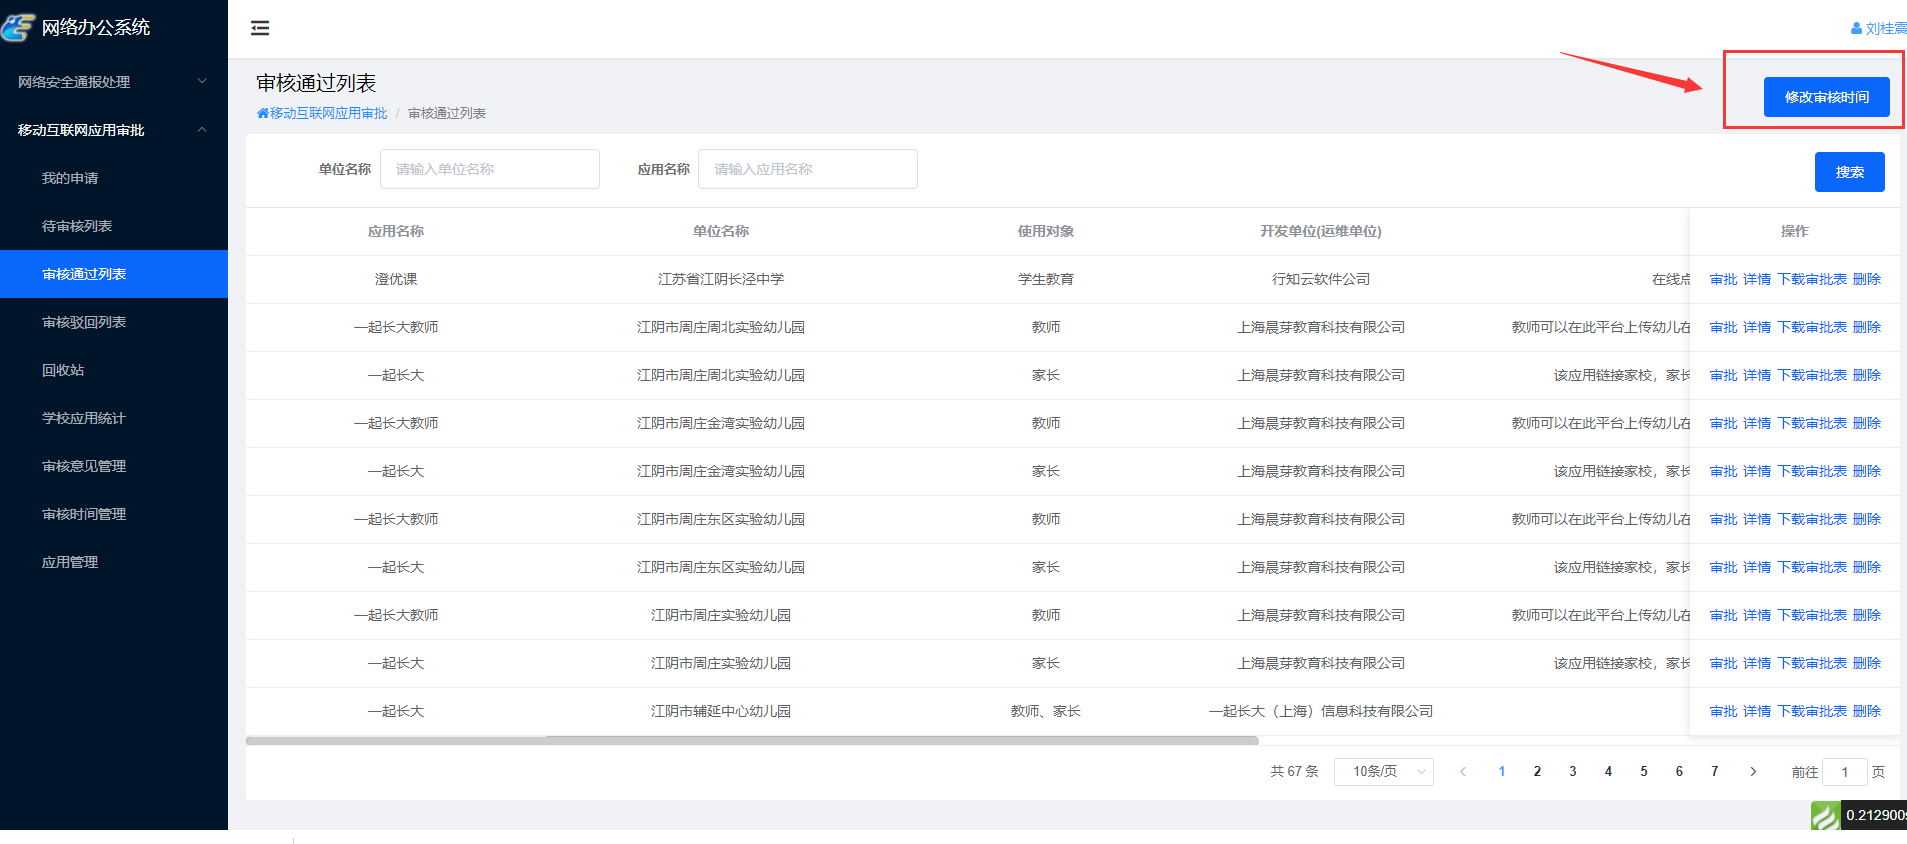Go to next page arrow in pagination

tap(1753, 771)
